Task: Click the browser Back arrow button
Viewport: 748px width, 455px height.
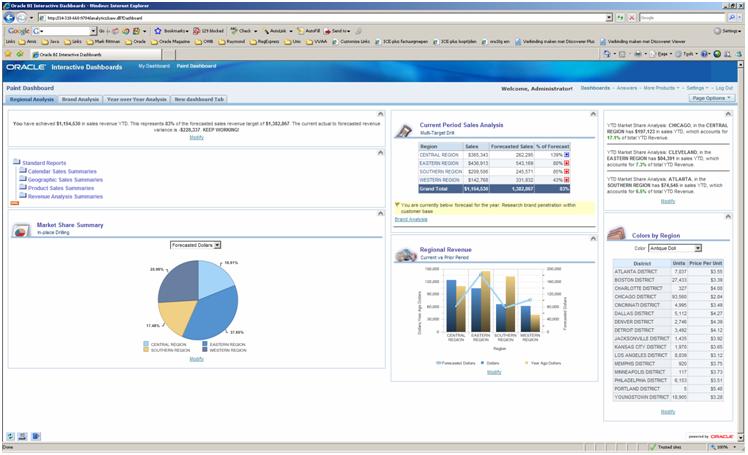Action: pyautogui.click(x=9, y=18)
